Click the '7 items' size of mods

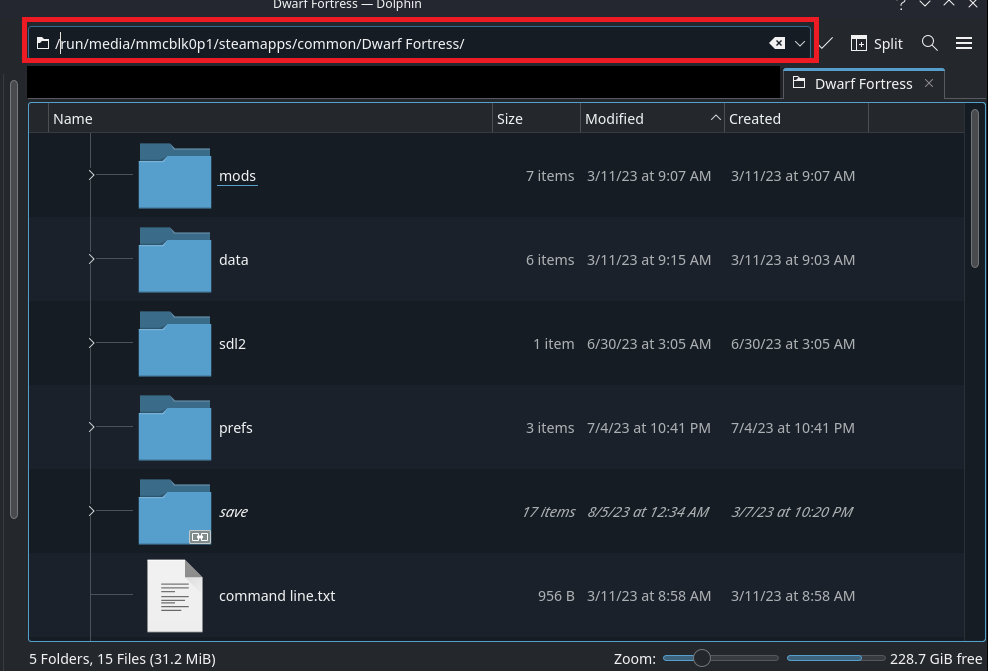[x=549, y=176]
